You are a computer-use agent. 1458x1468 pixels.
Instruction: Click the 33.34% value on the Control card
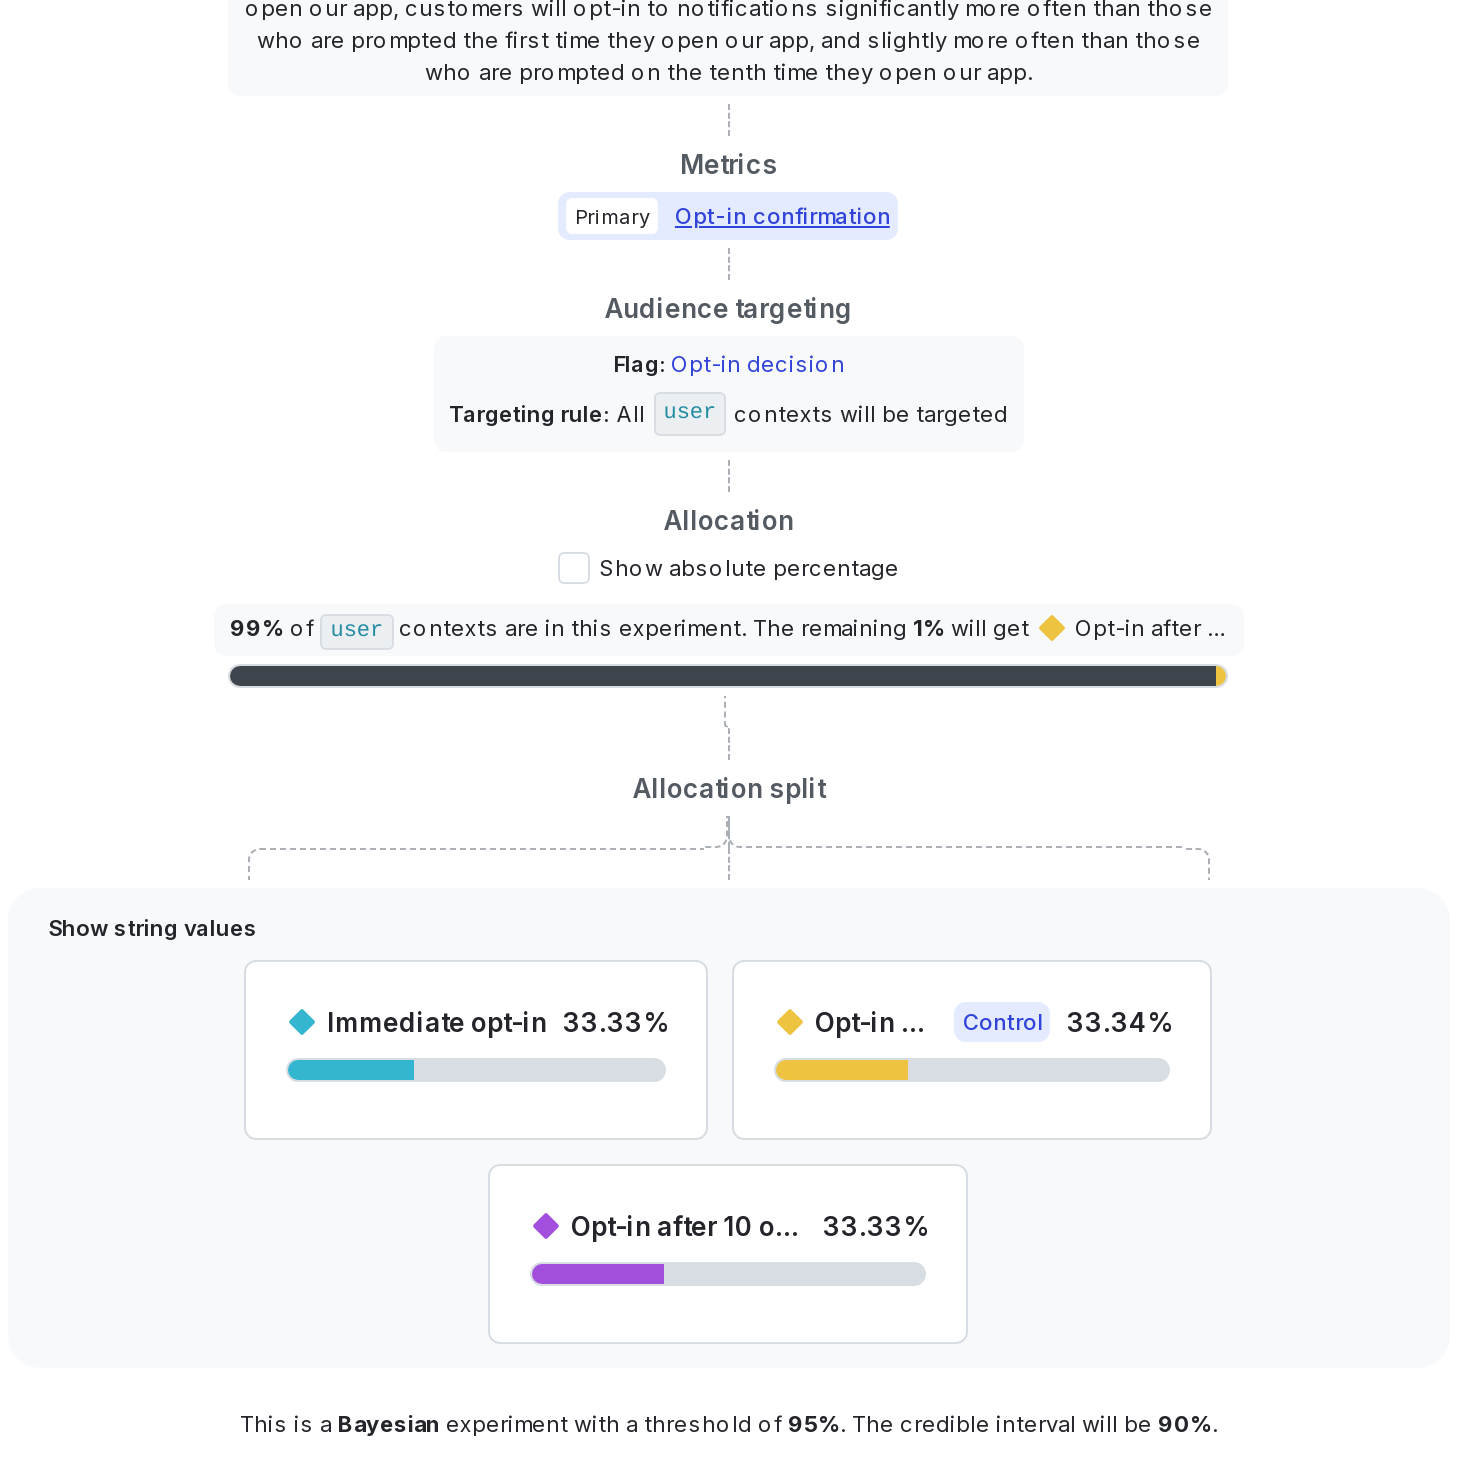pyautogui.click(x=1119, y=1022)
